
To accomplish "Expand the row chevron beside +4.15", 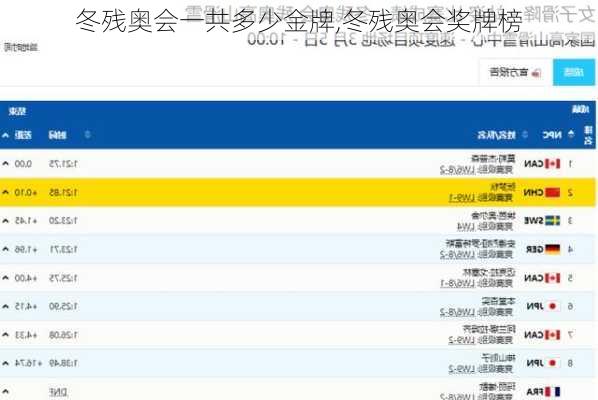I will [x=5, y=306].
